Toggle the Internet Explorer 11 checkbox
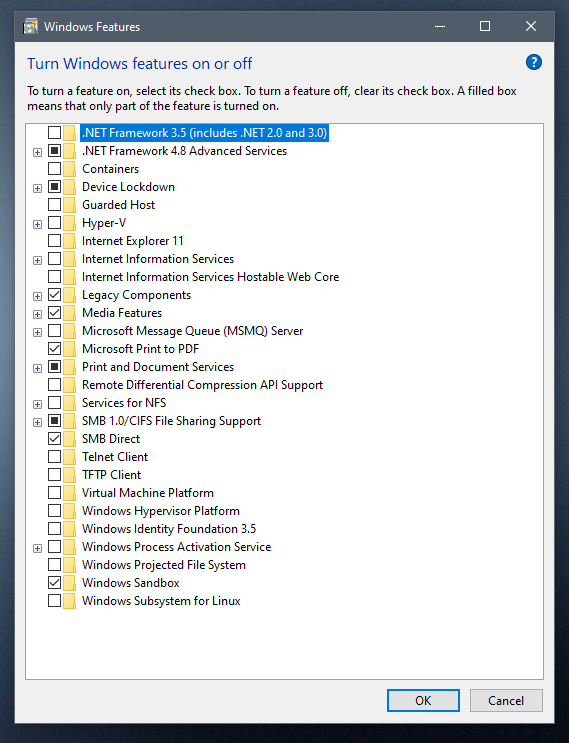Image resolution: width=569 pixels, height=743 pixels. coord(54,241)
